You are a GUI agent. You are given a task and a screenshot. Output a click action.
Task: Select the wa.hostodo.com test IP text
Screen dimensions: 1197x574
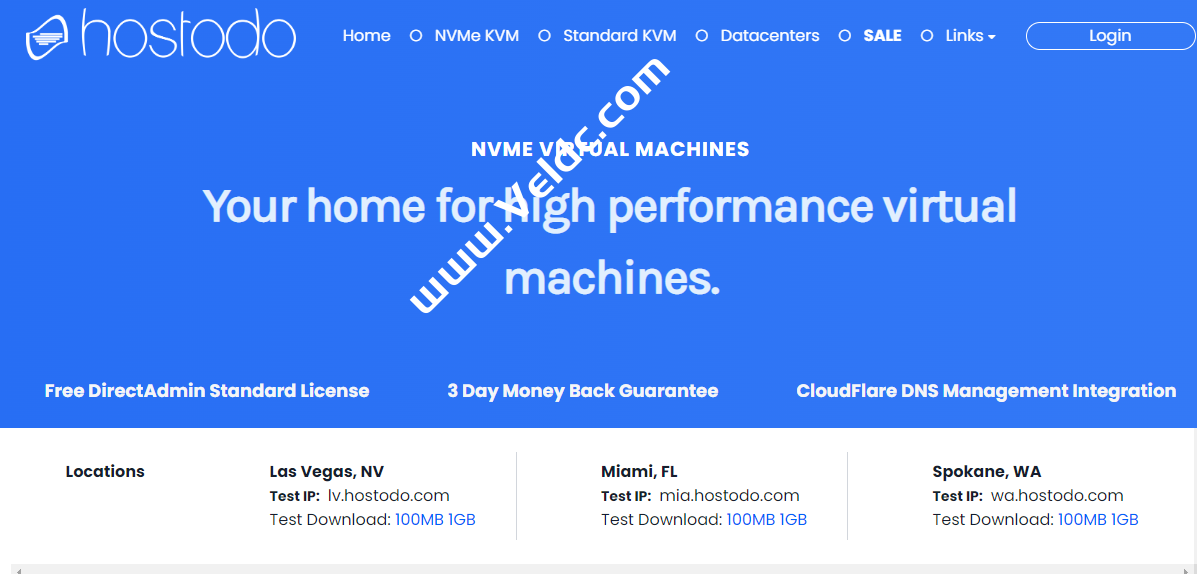click(1057, 496)
